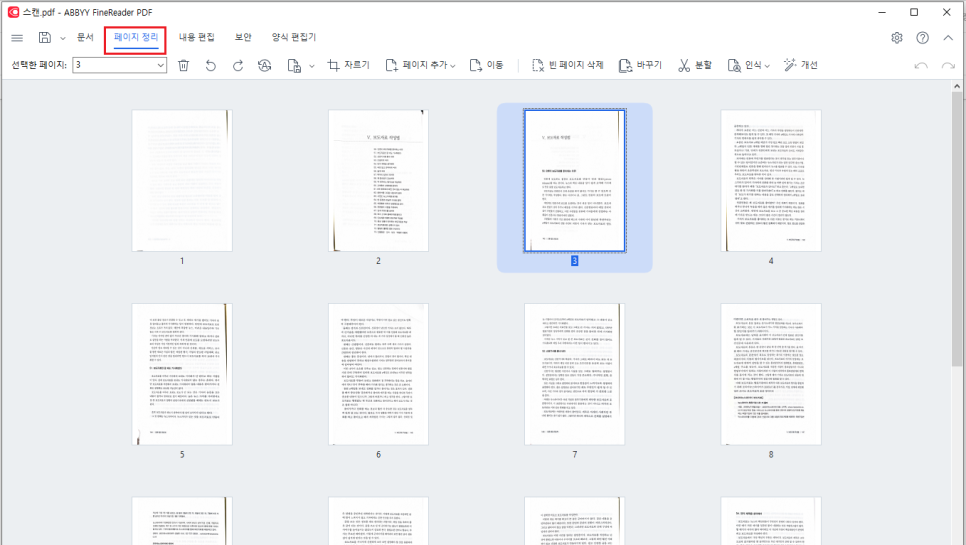Click 빈 페이지 삭제 button
Image resolution: width=966 pixels, height=545 pixels.
tap(567, 65)
